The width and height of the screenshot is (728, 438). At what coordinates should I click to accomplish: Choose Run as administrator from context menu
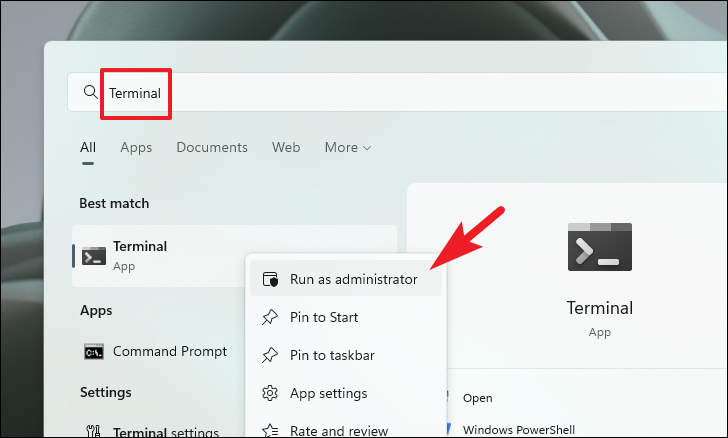[345, 279]
